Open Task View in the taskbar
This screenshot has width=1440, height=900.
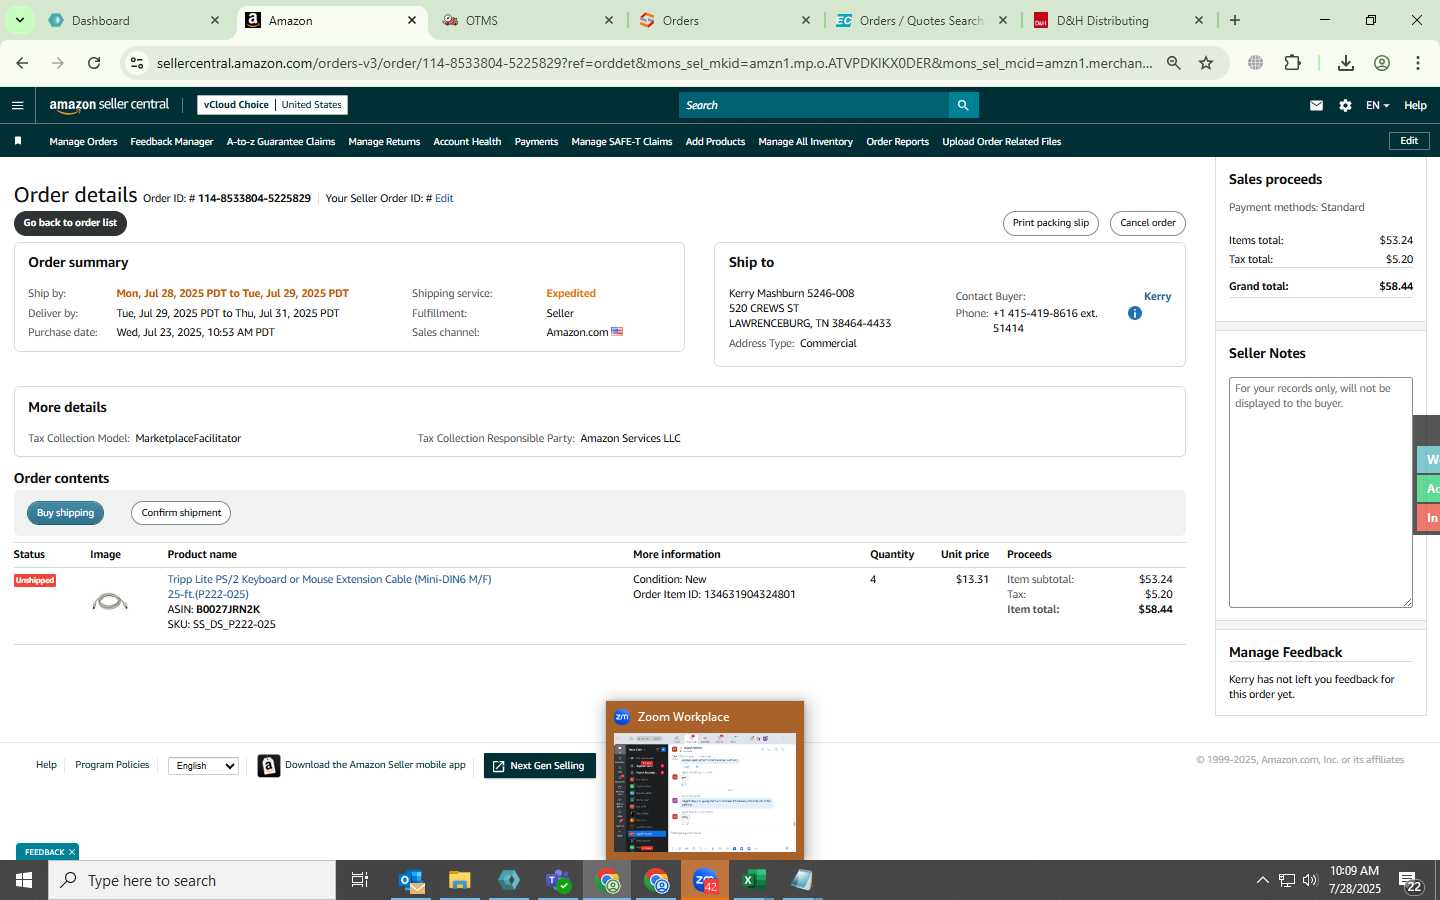[360, 880]
